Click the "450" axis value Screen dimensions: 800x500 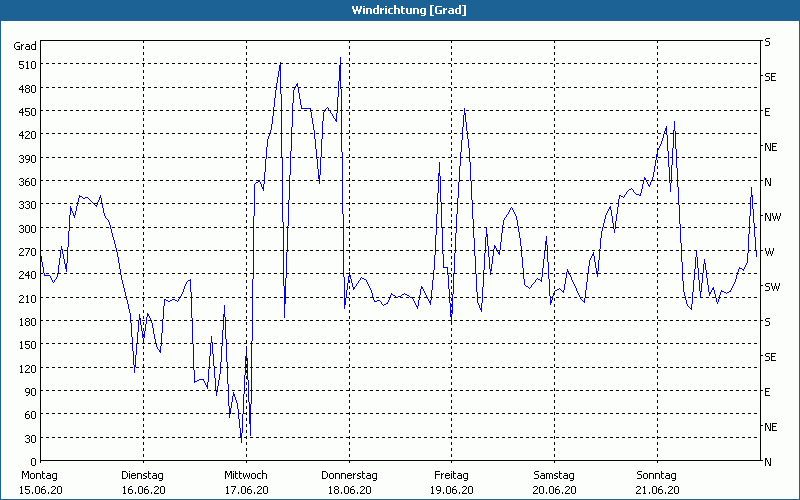(28, 112)
